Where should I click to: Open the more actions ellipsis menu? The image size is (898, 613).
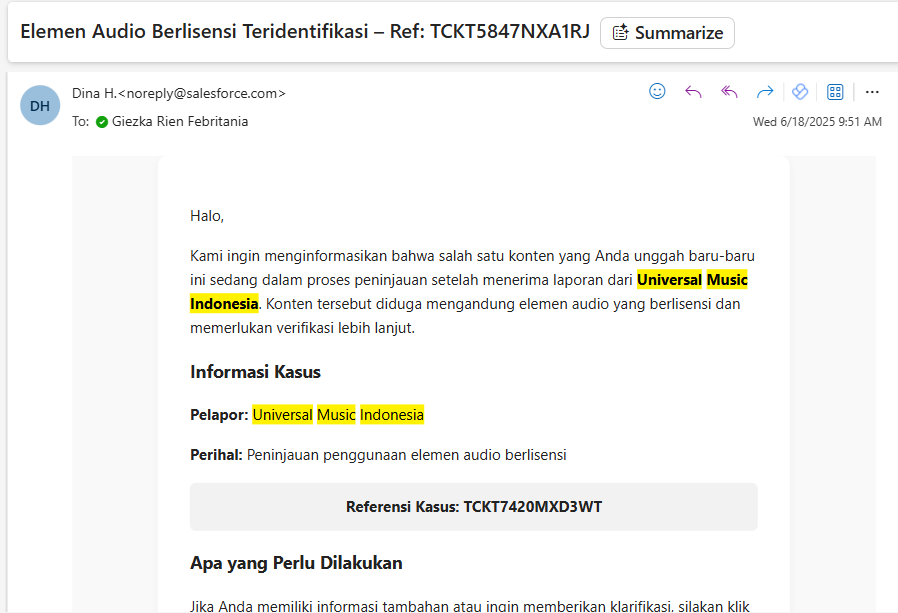[x=872, y=92]
